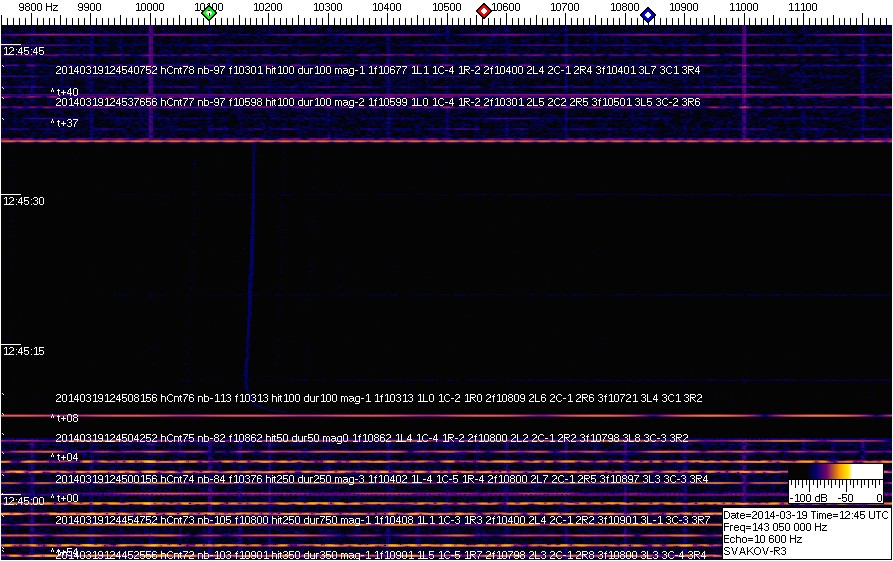Click the ^t+40 event marker

coord(65,92)
